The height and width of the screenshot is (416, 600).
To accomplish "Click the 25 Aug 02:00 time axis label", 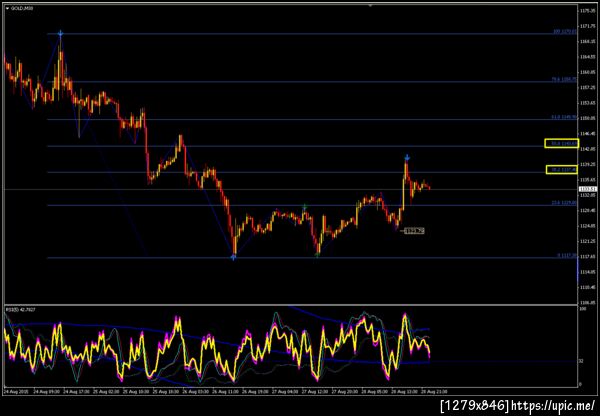I will click(108, 392).
